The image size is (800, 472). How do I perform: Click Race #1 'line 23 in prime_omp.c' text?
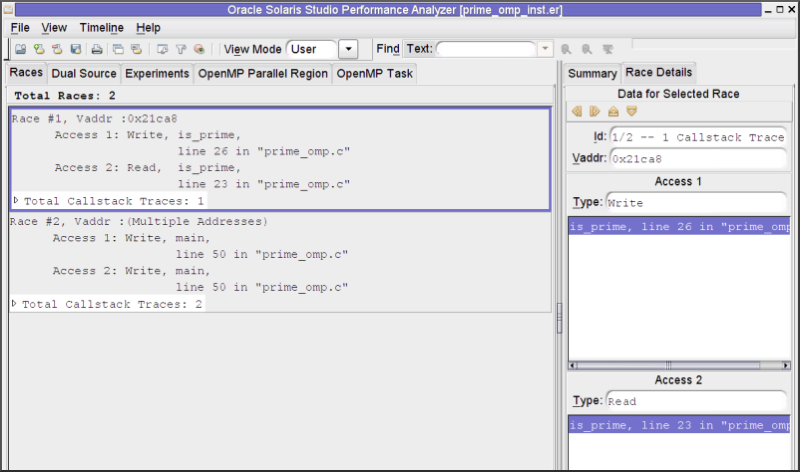point(264,184)
